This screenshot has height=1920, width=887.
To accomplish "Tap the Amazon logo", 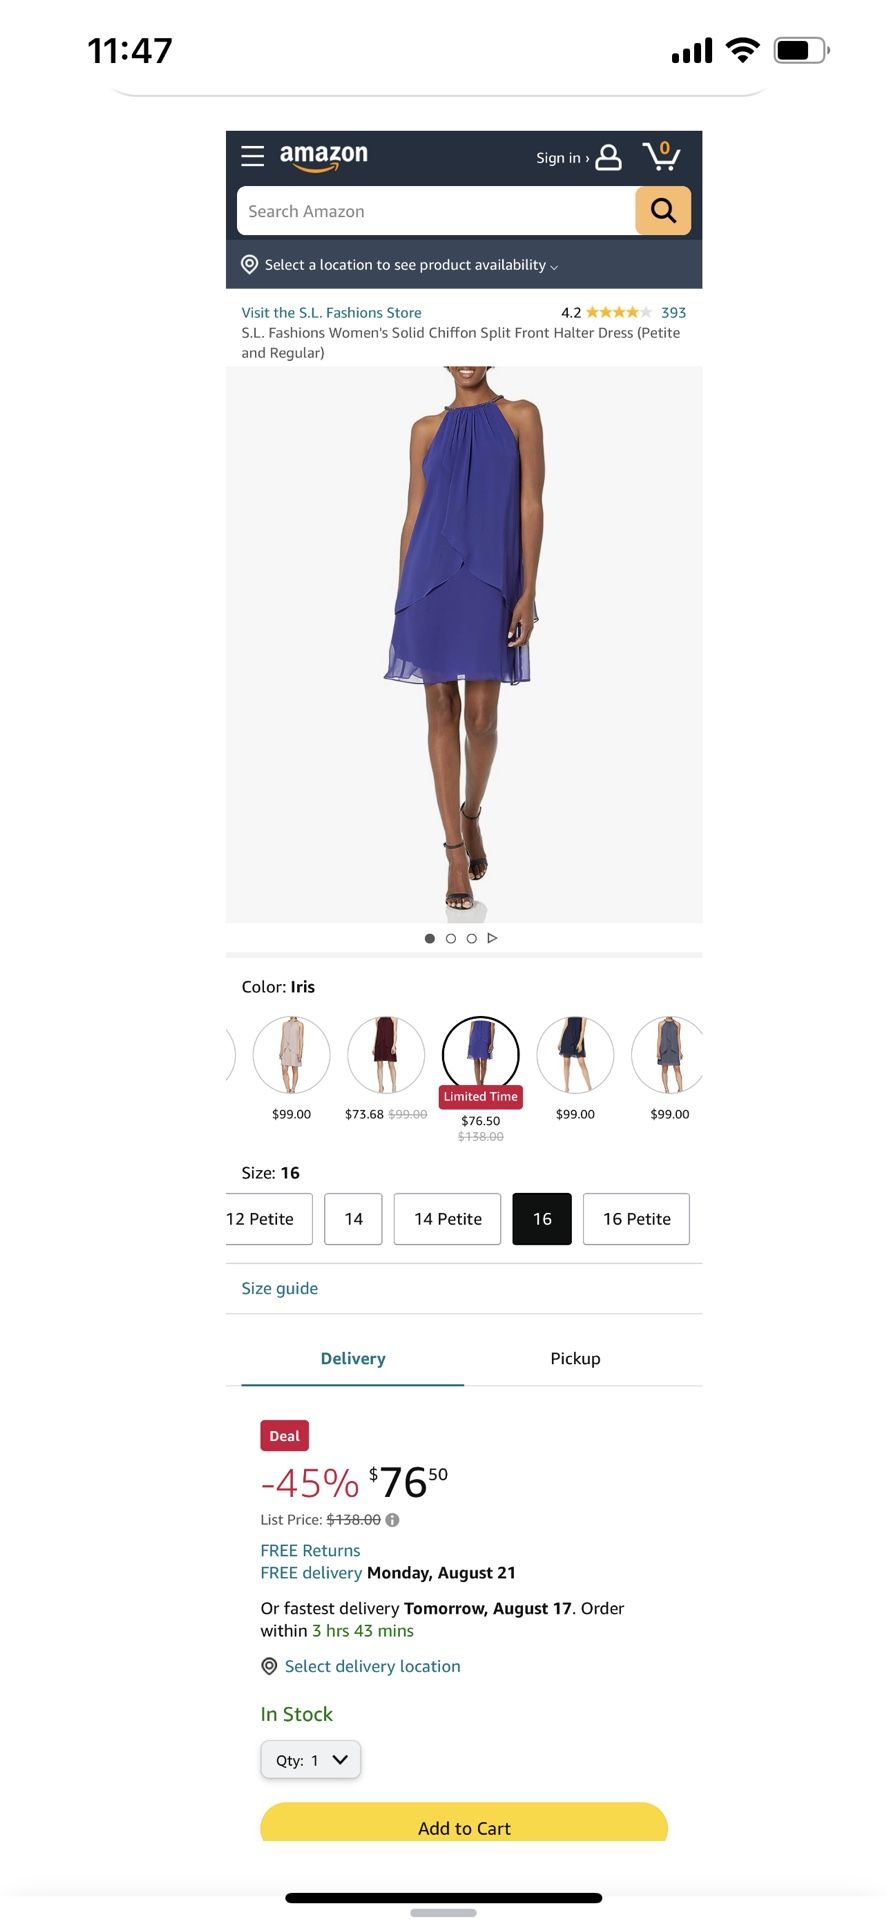I will click(x=323, y=157).
